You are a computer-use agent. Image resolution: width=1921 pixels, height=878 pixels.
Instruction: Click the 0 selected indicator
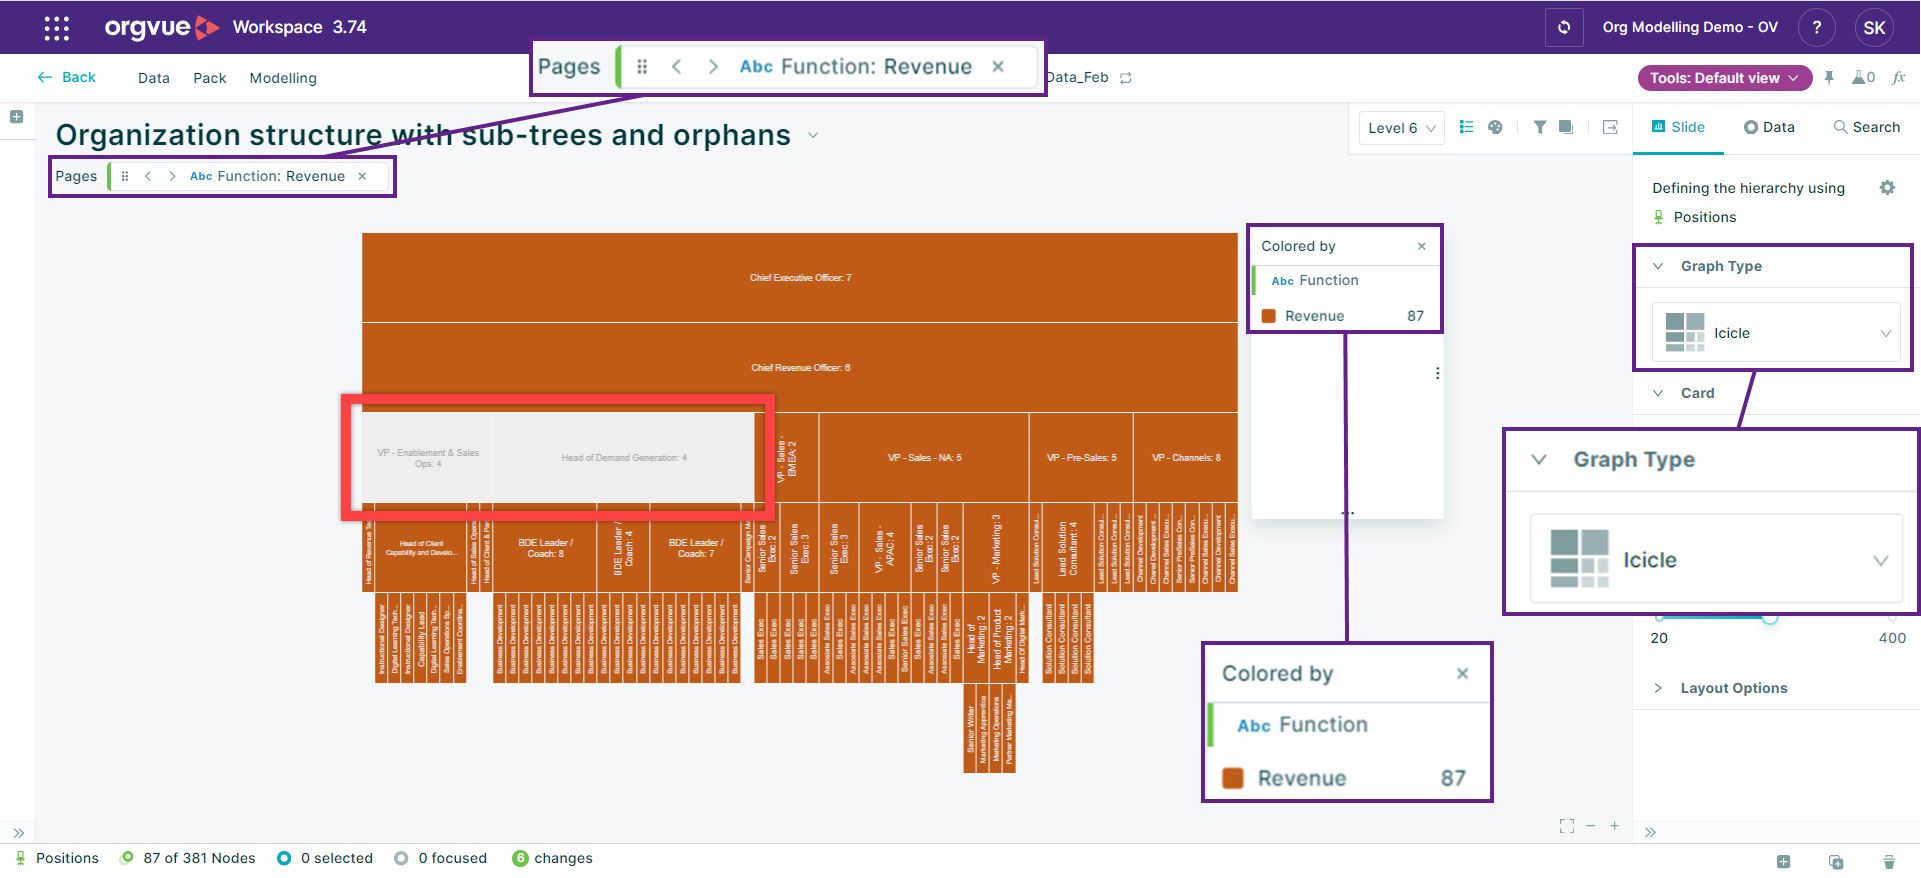point(325,858)
